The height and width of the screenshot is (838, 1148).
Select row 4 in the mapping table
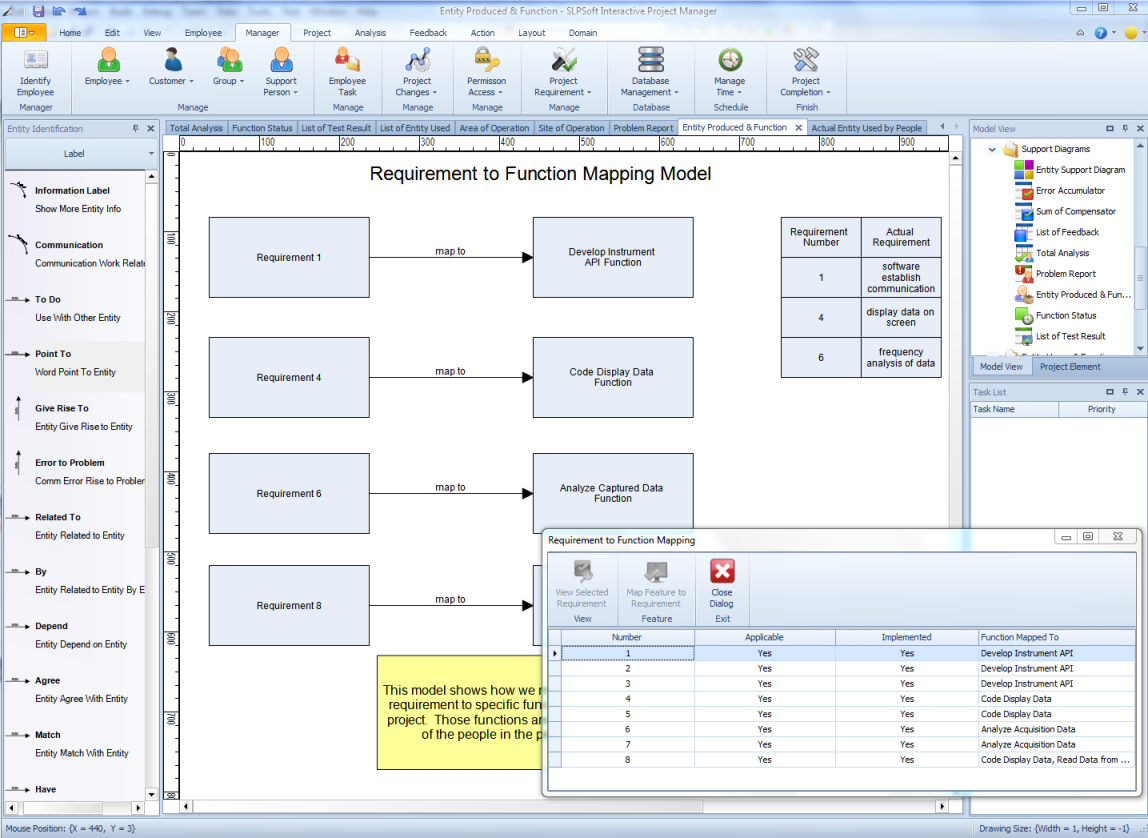842,699
